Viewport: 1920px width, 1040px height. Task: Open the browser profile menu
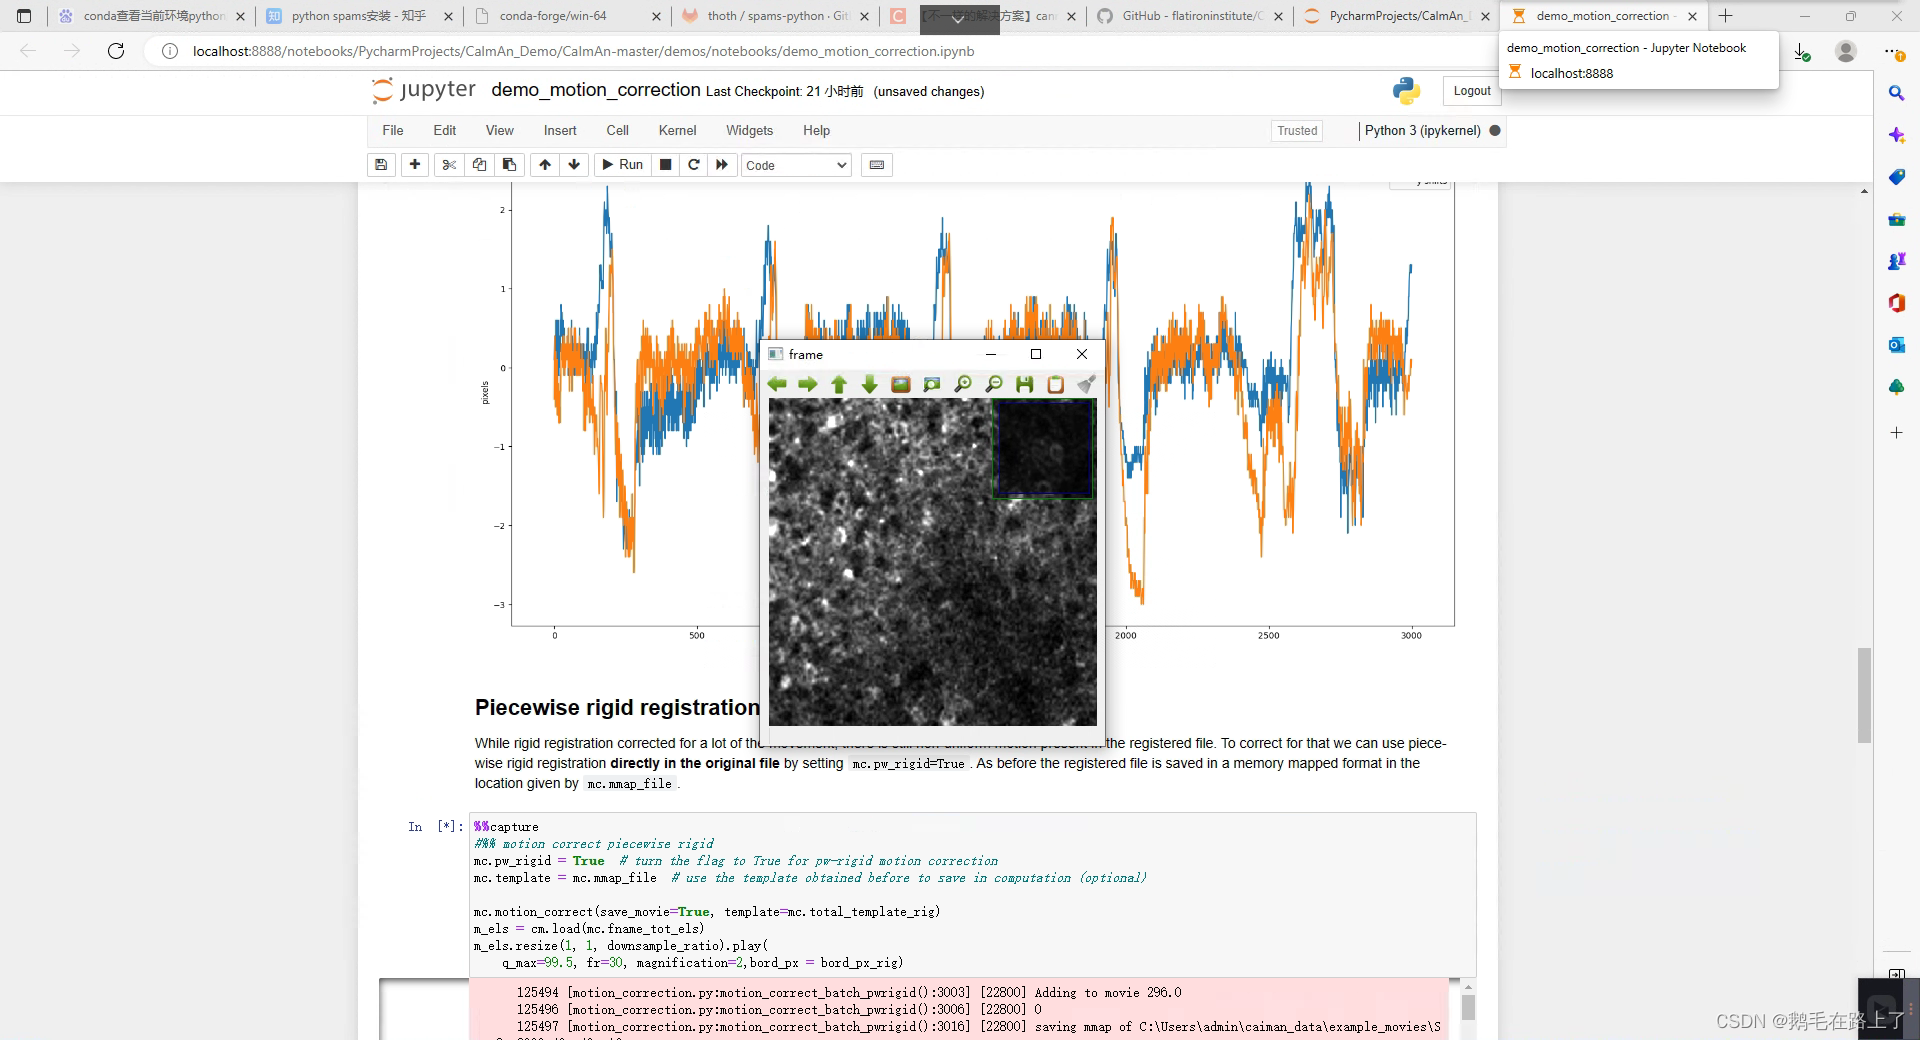[x=1846, y=52]
